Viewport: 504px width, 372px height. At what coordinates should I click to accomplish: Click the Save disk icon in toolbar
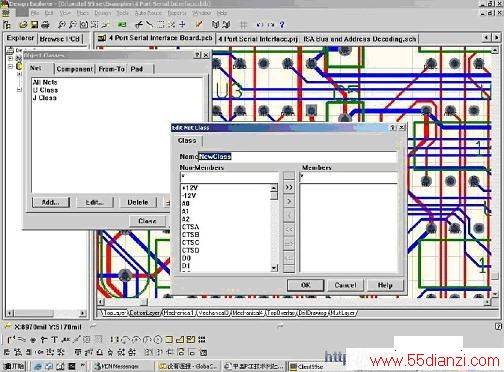coord(34,24)
